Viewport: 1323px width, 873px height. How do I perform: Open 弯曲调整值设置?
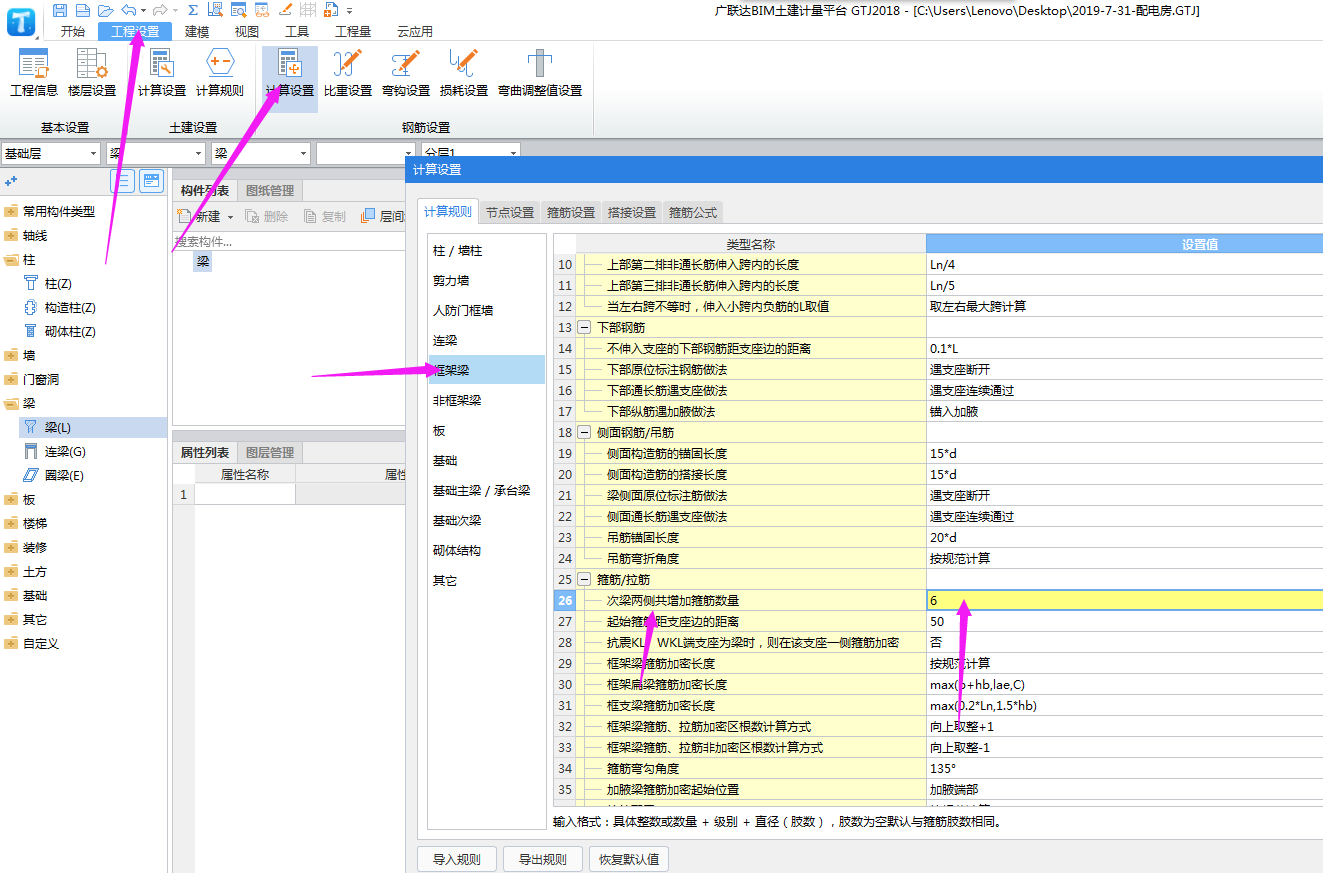540,72
